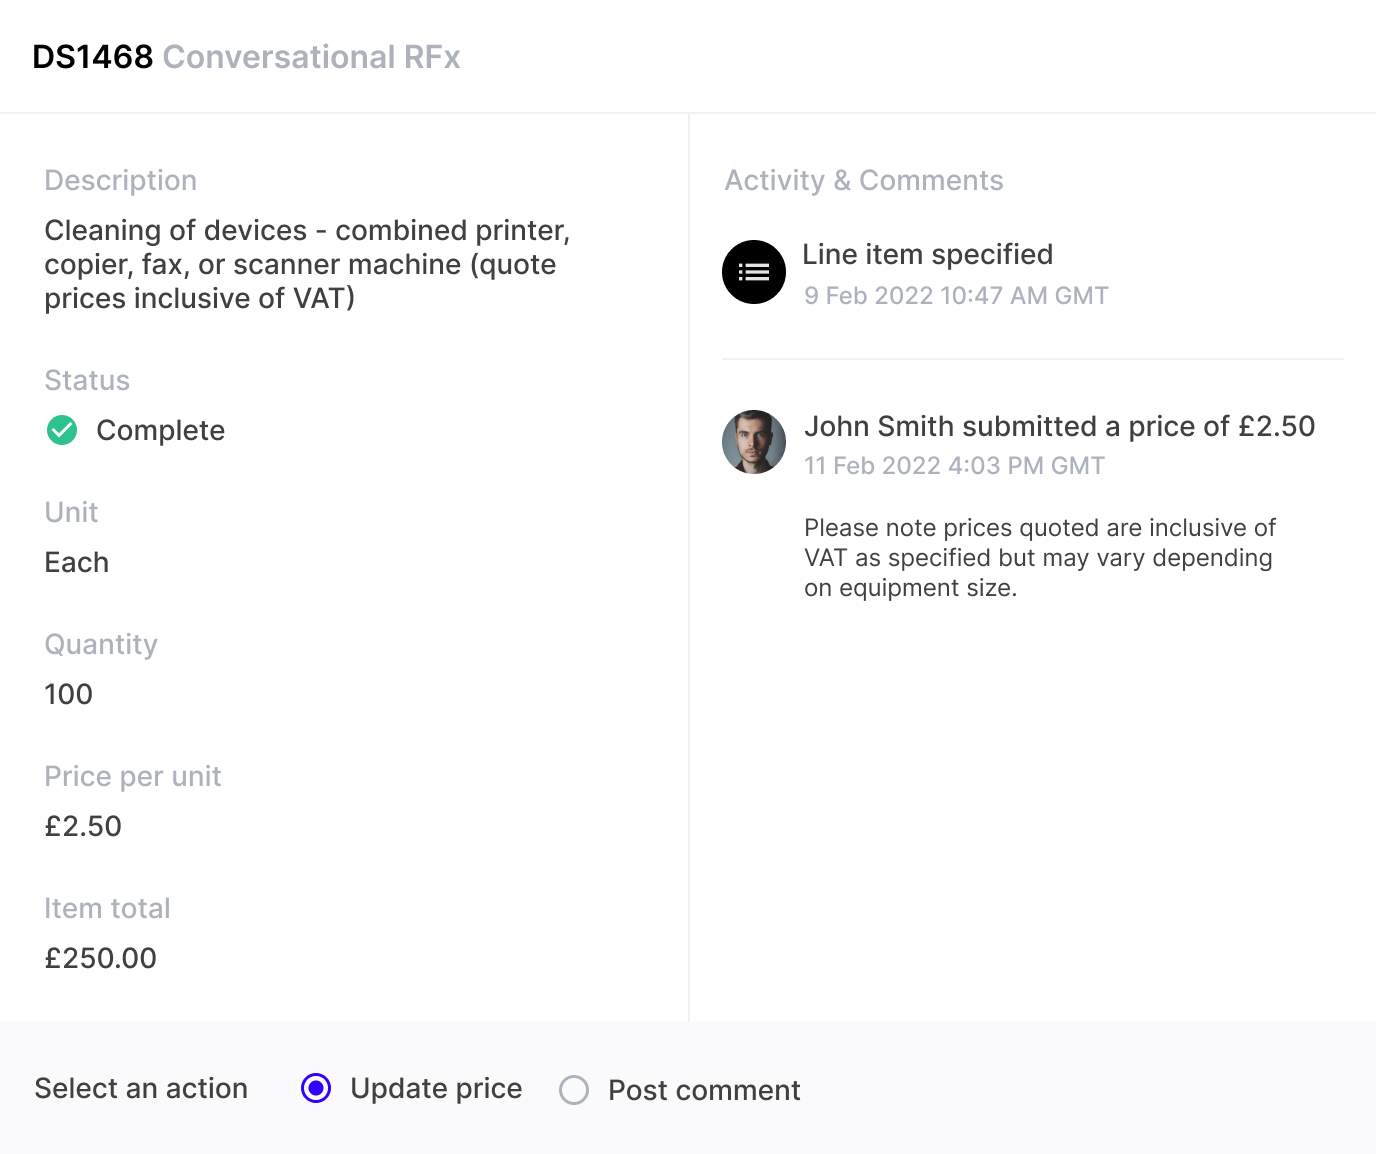Image resolution: width=1376 pixels, height=1154 pixels.
Task: Click the quantity value 100
Action: click(68, 694)
